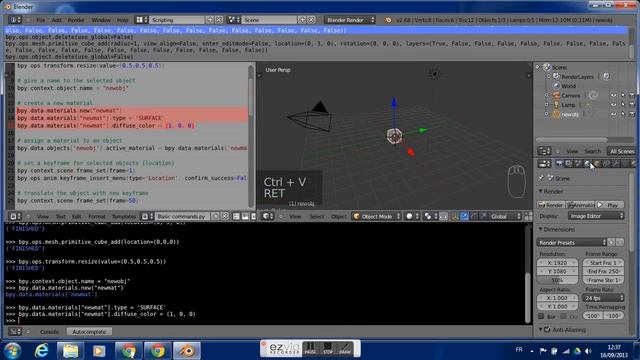
Task: Expand the newobj item in outliner
Action: [x=547, y=114]
